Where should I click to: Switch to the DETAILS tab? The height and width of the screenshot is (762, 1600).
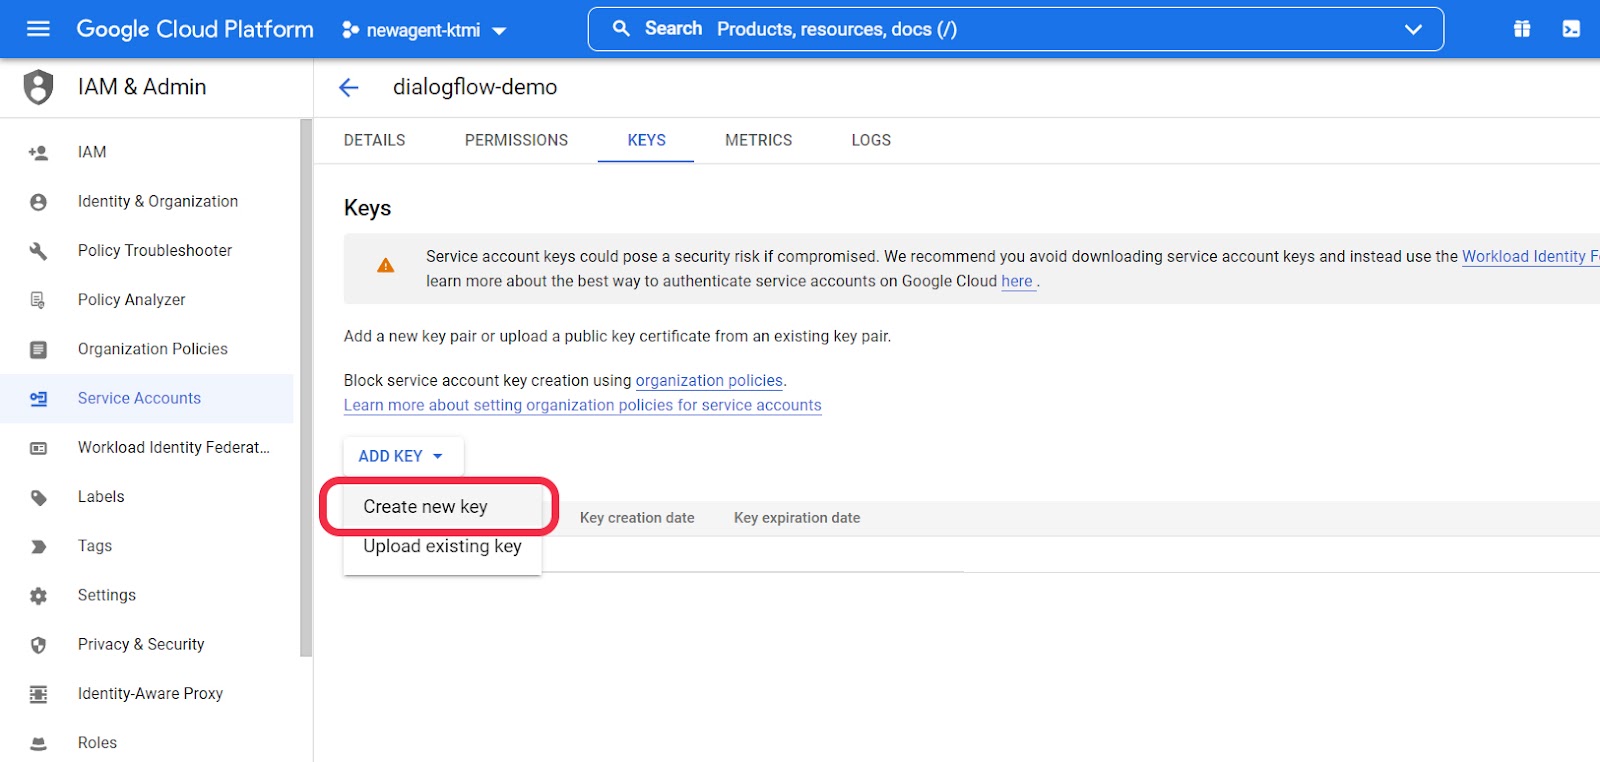coord(375,140)
